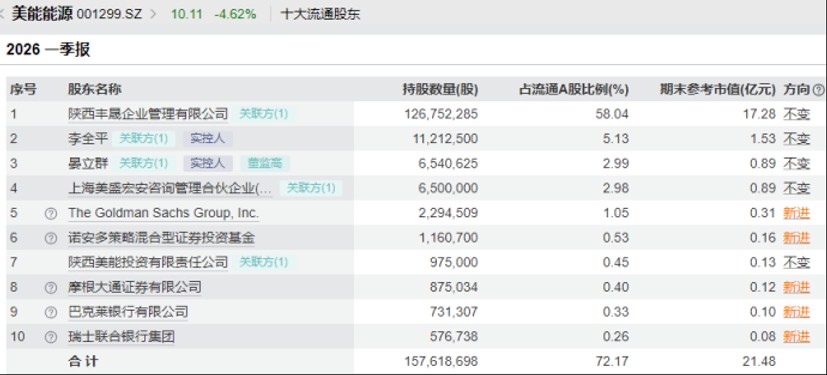Image resolution: width=827 pixels, height=375 pixels.
Task: Click the question icon for Goldman Sachs row
Action: click(x=51, y=213)
